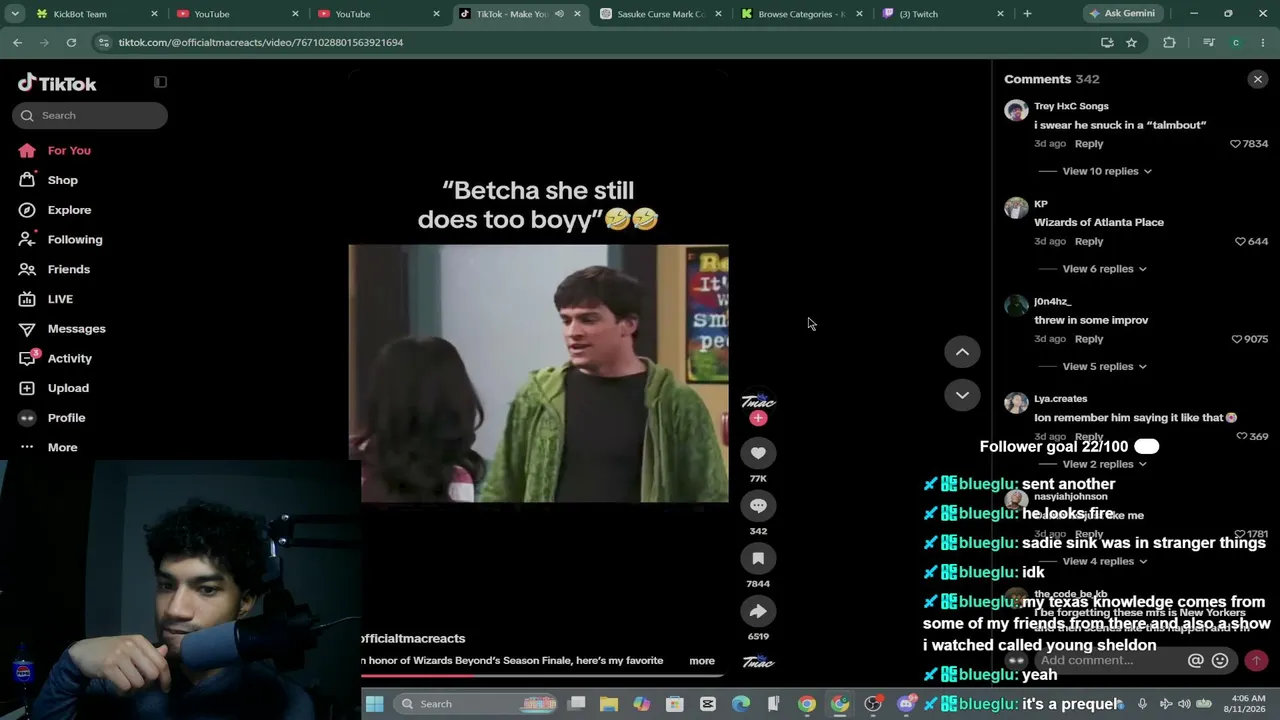Open the video comments bubble icon
The image size is (1280, 720).
[758, 506]
